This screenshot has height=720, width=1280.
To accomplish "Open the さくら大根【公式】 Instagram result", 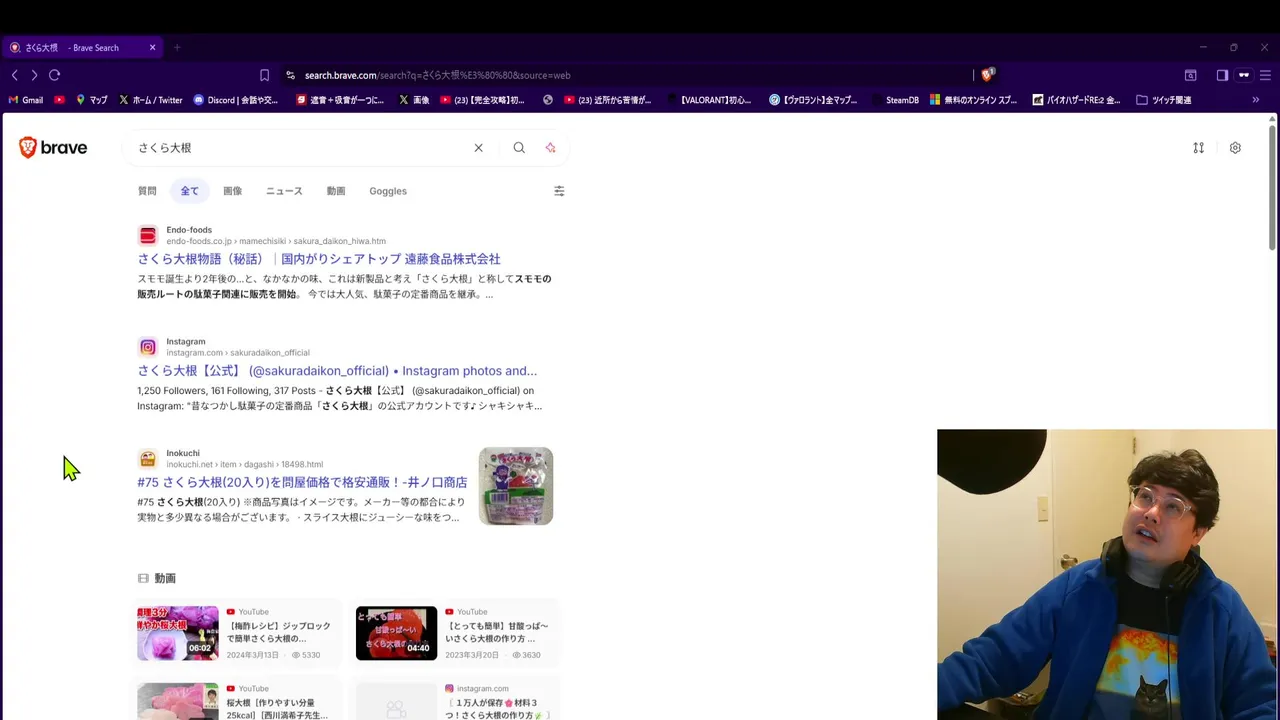I will [337, 371].
